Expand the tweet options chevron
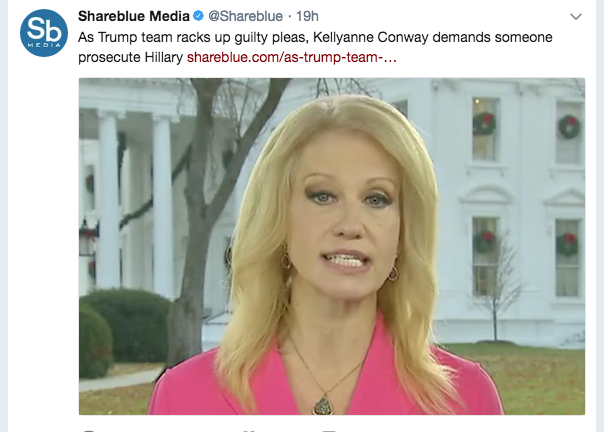 click(x=576, y=17)
